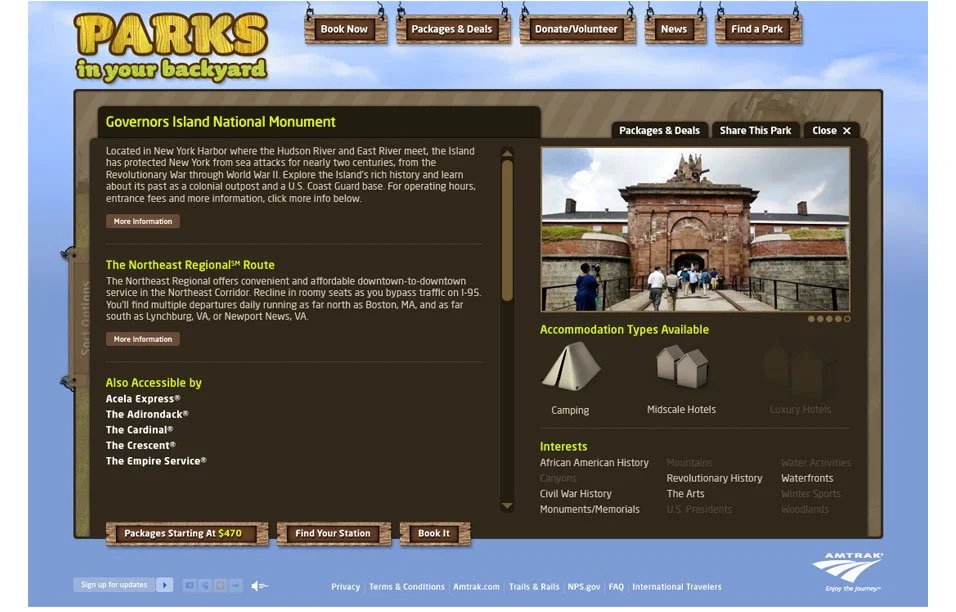Open the NPS.gov footer link
The image size is (956, 612).
coord(584,587)
